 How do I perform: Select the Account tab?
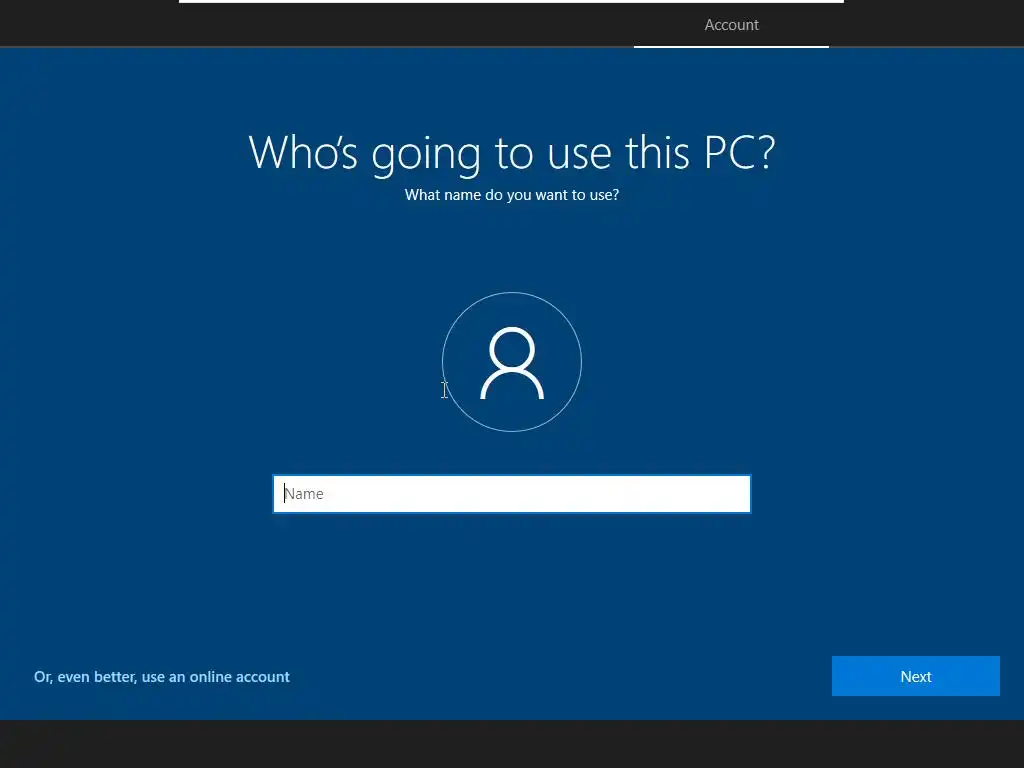tap(731, 25)
